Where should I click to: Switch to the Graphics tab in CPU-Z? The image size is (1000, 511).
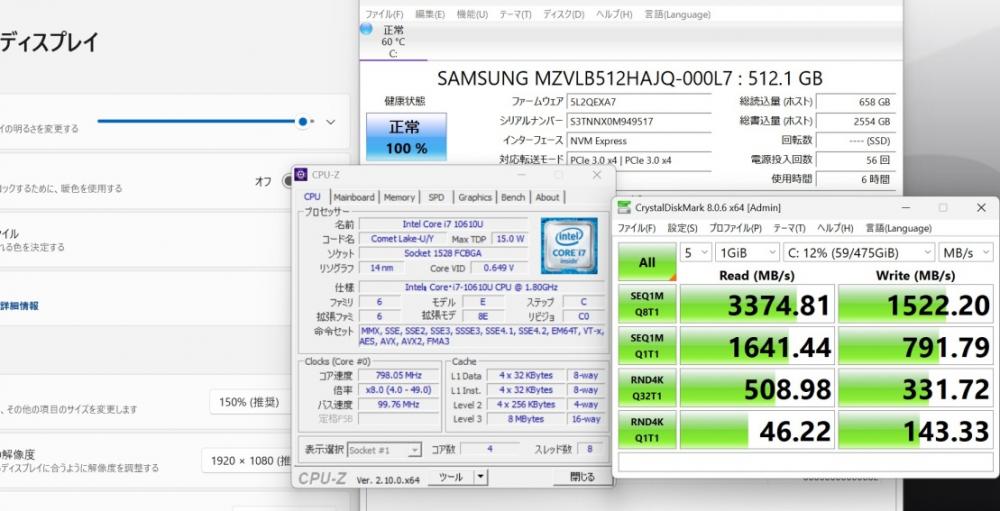click(475, 197)
